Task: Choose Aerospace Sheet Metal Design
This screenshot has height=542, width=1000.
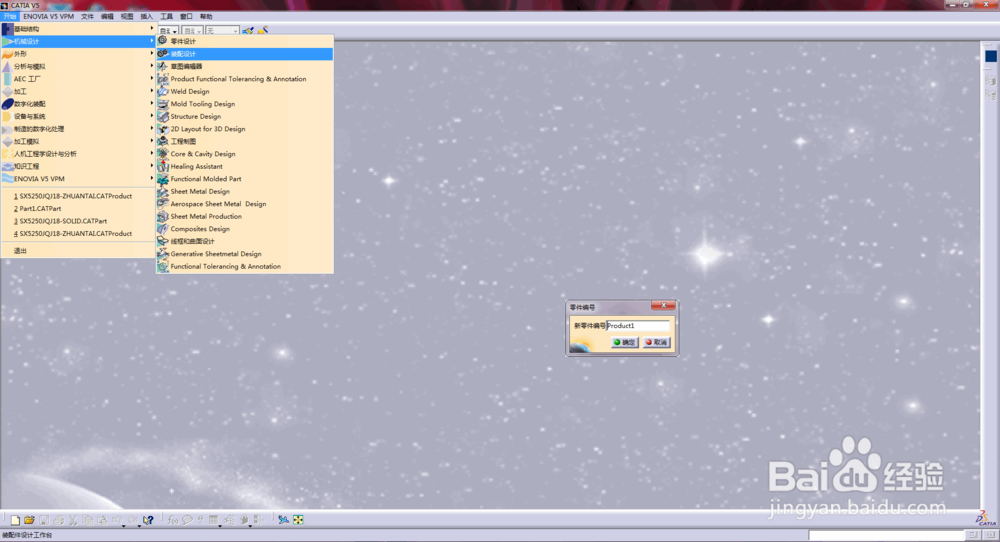Action: click(x=245, y=203)
